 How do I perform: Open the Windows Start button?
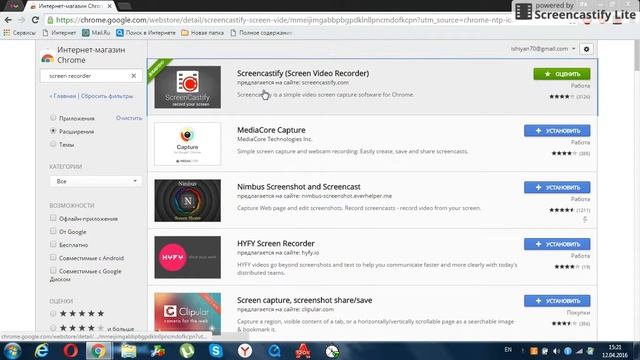point(12,351)
